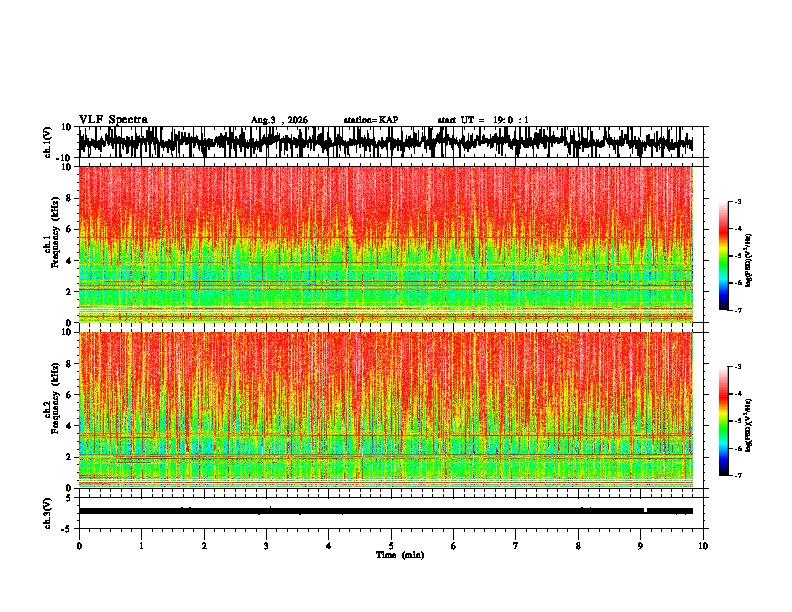Click the 9 minute tick on time axis
Viewport: 792px width, 612px height.
[x=640, y=546]
